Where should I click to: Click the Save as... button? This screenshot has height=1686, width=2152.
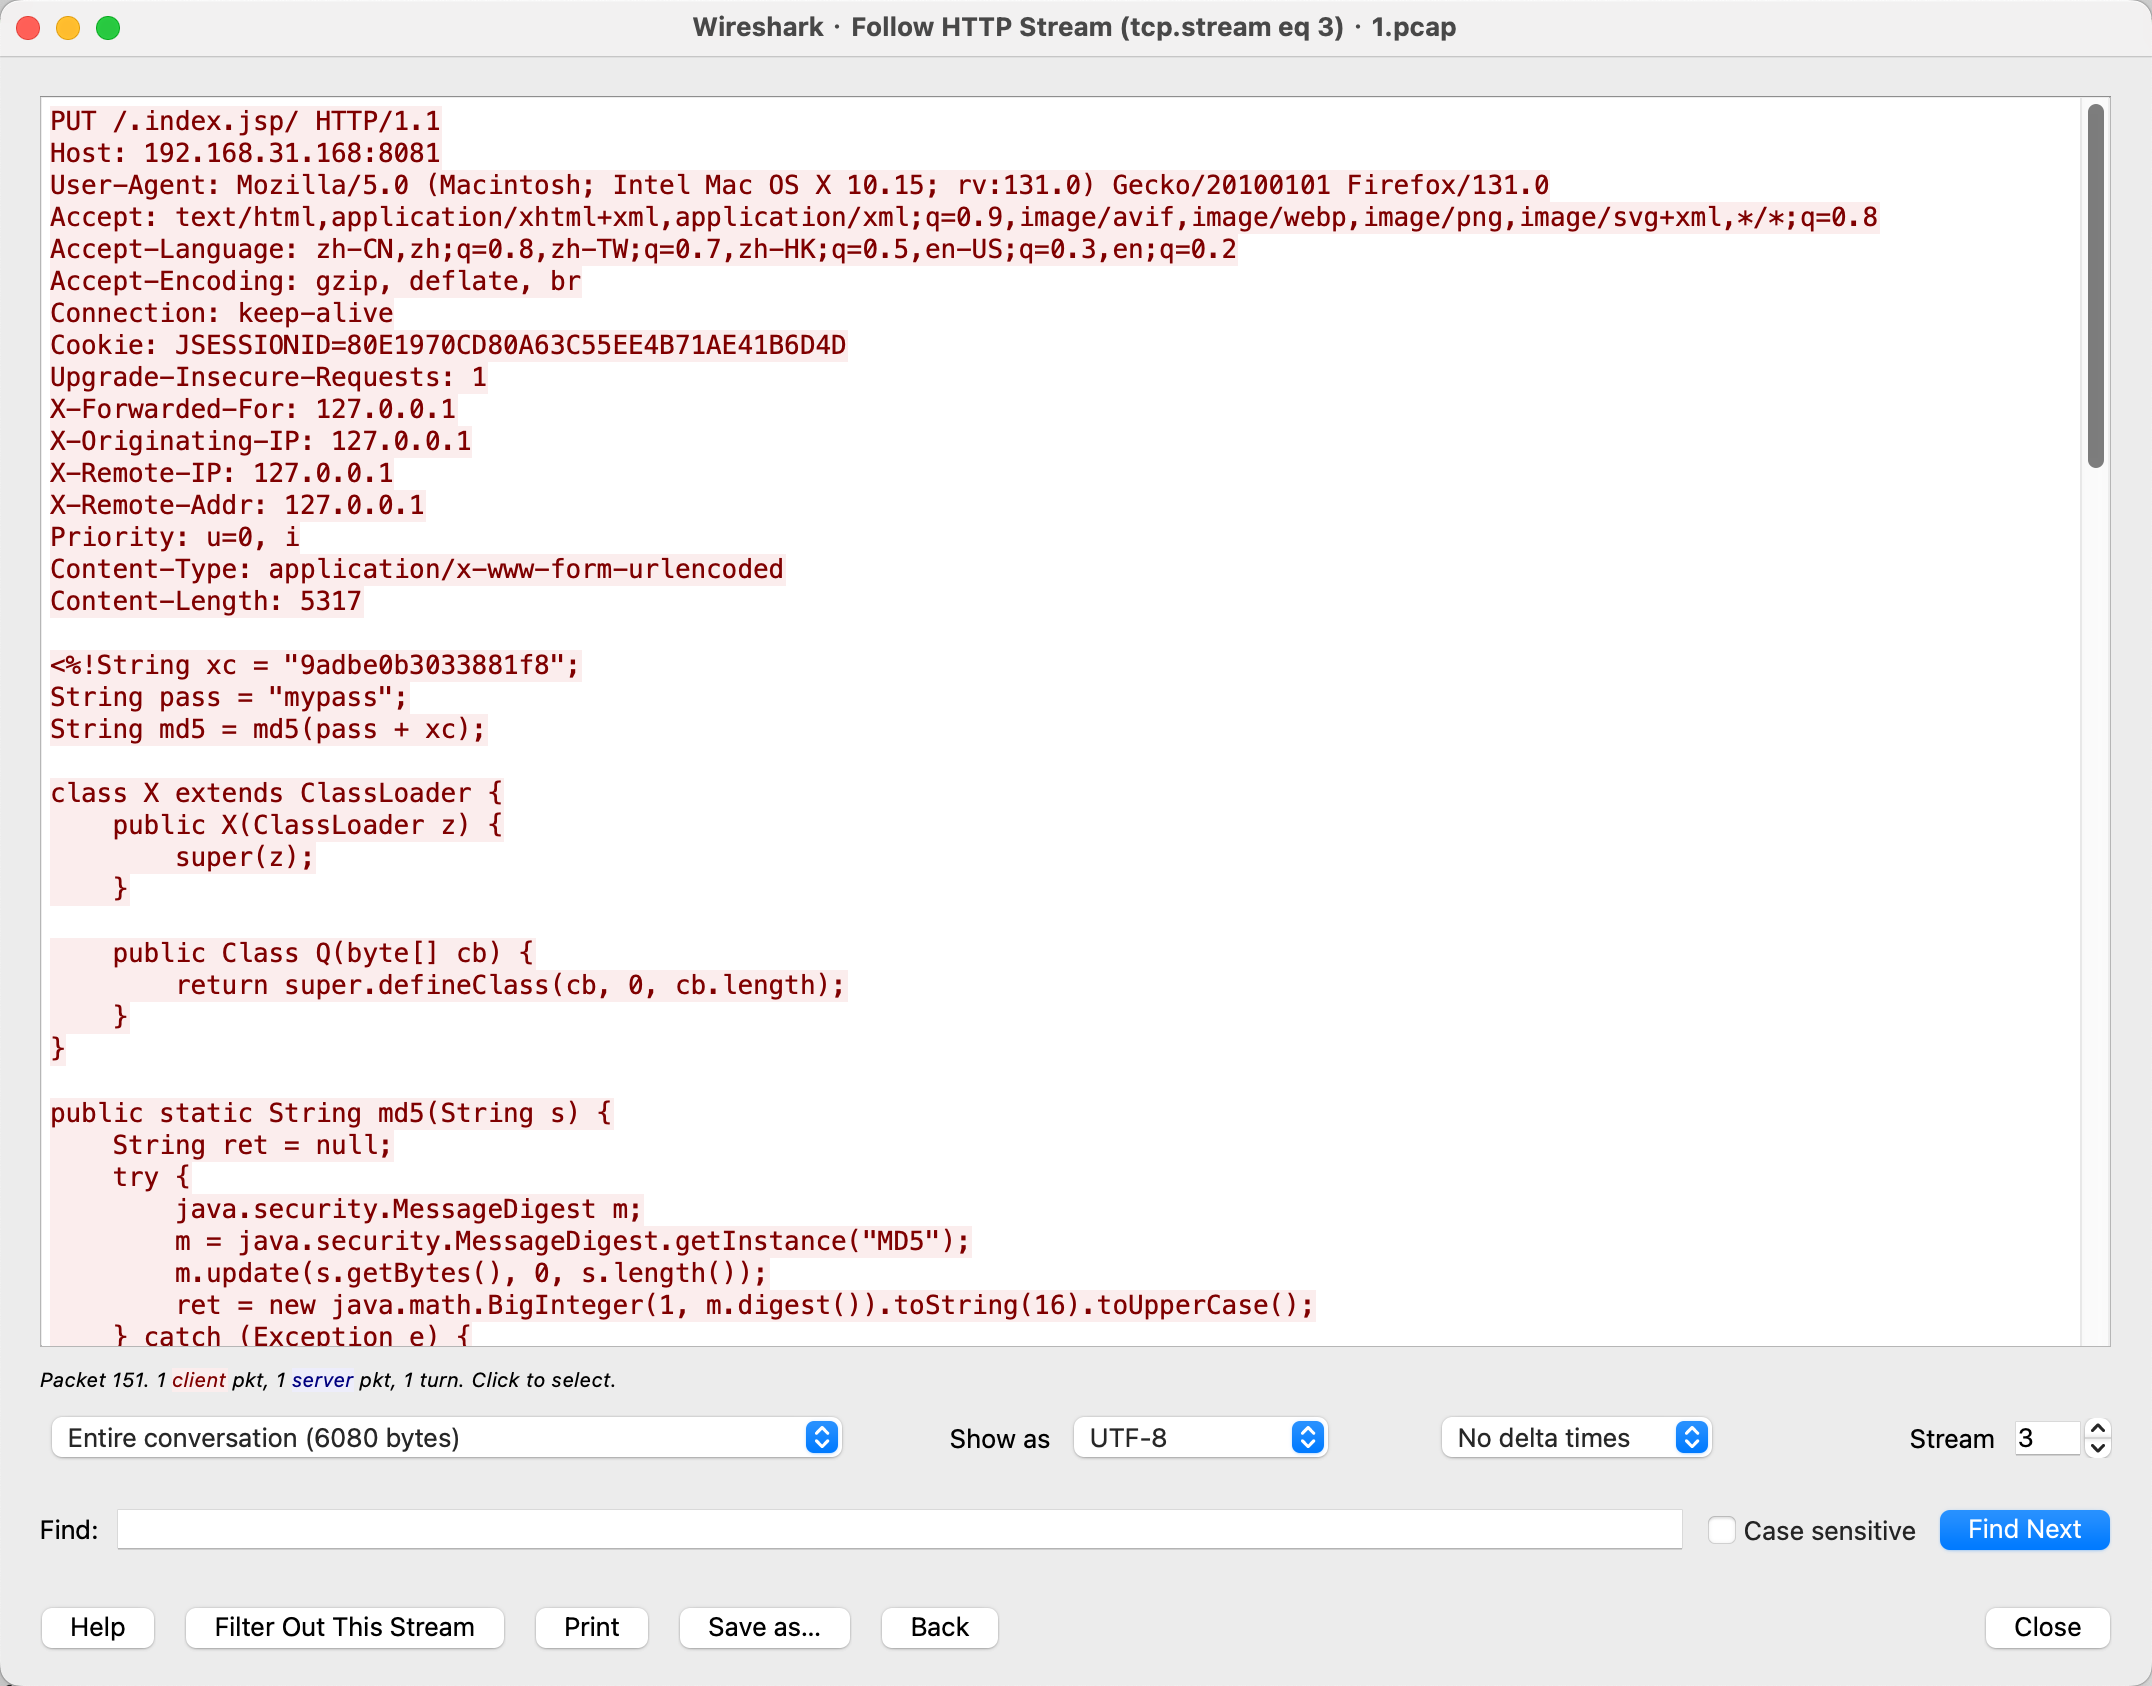(764, 1627)
